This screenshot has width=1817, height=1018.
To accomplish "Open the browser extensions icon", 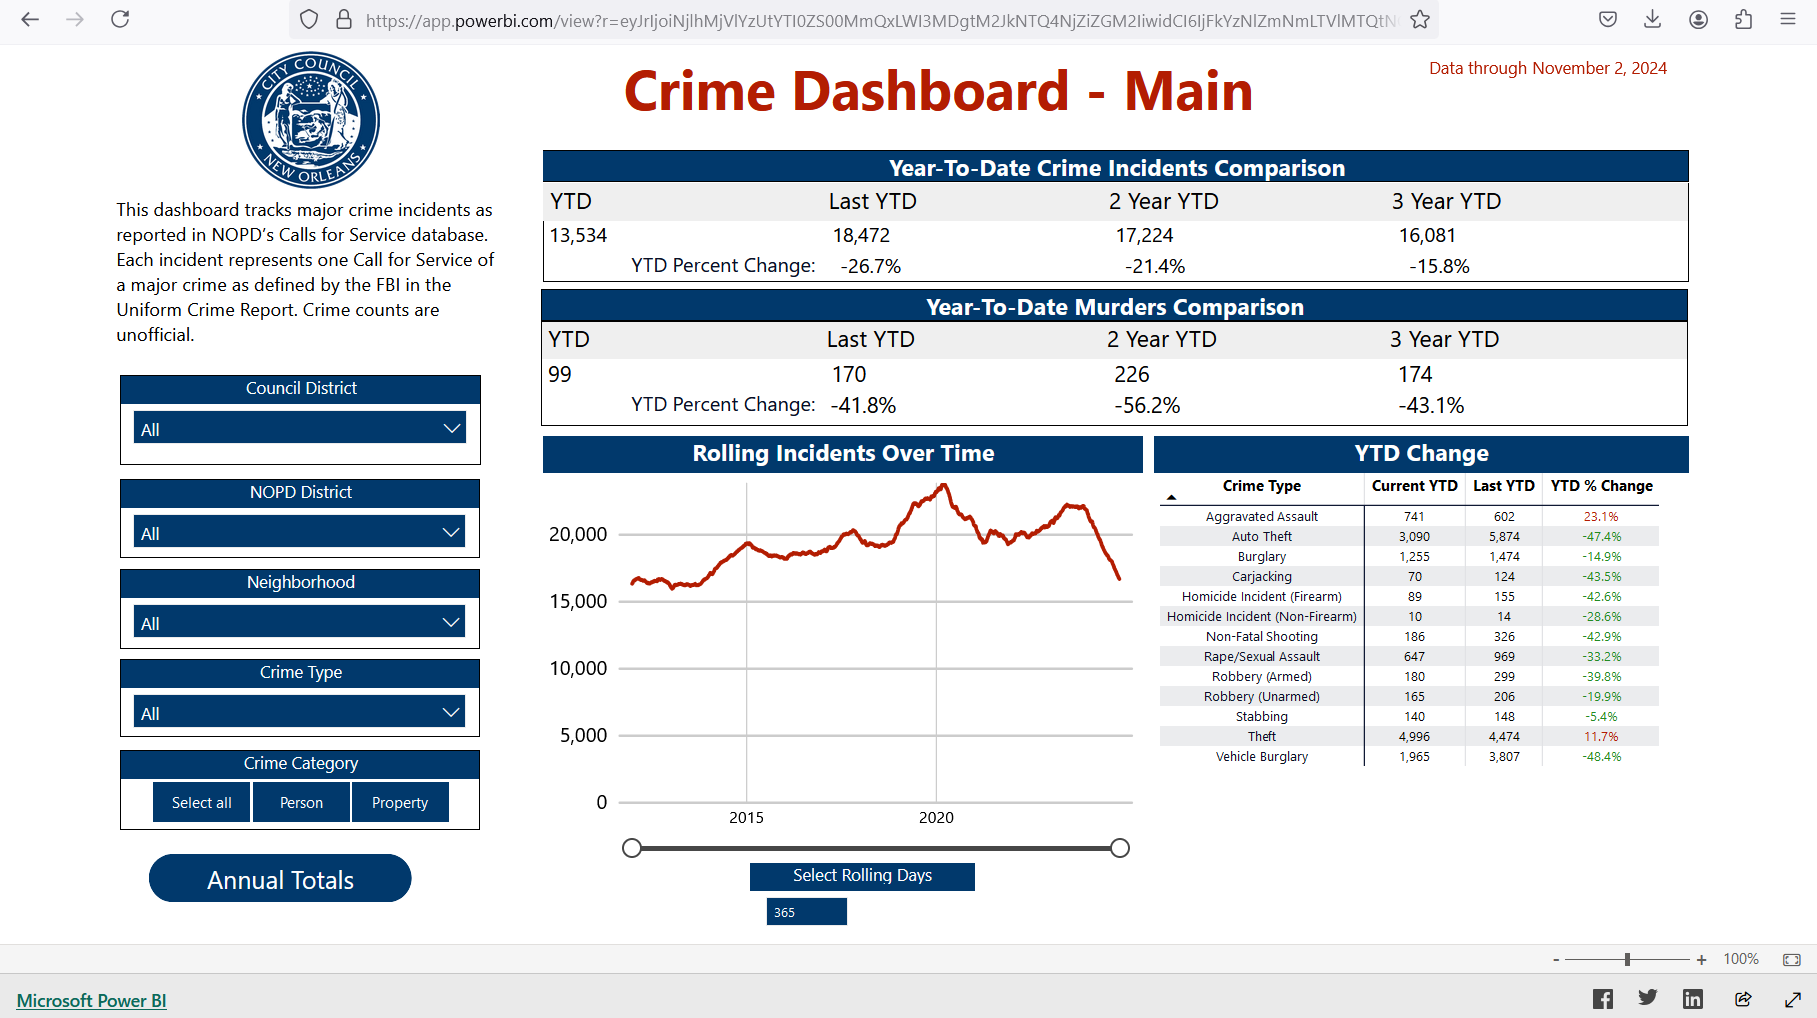I will coord(1743,19).
